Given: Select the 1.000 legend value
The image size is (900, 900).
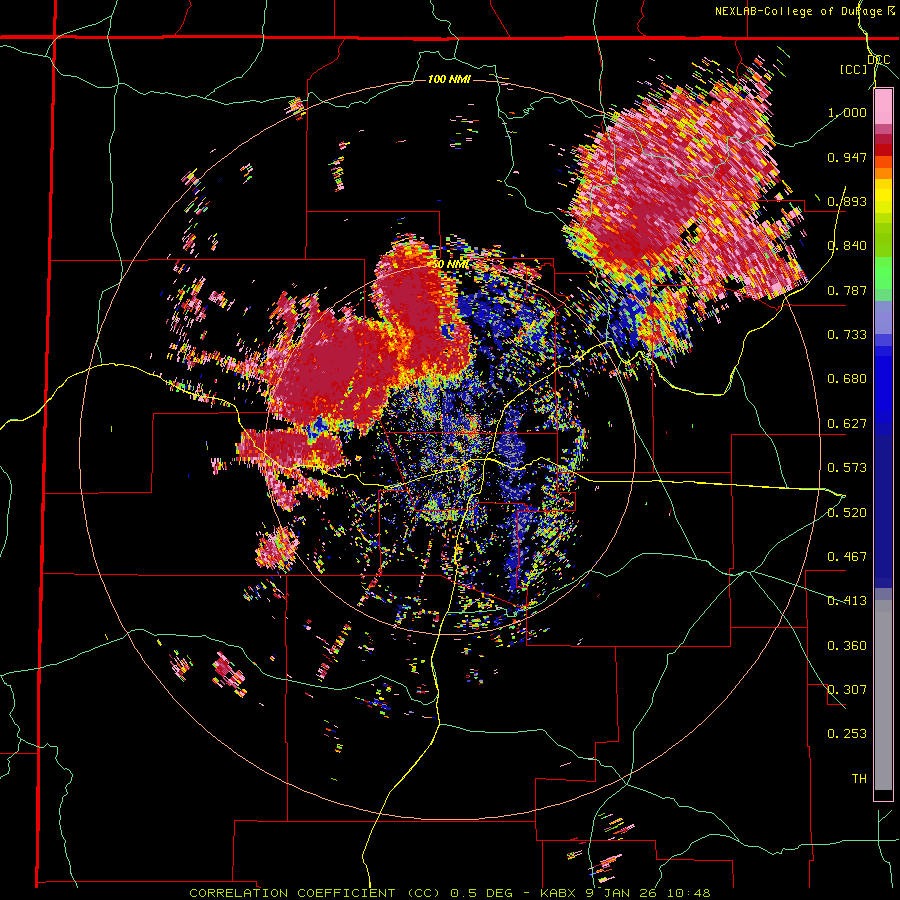Looking at the screenshot, I should (x=847, y=112).
